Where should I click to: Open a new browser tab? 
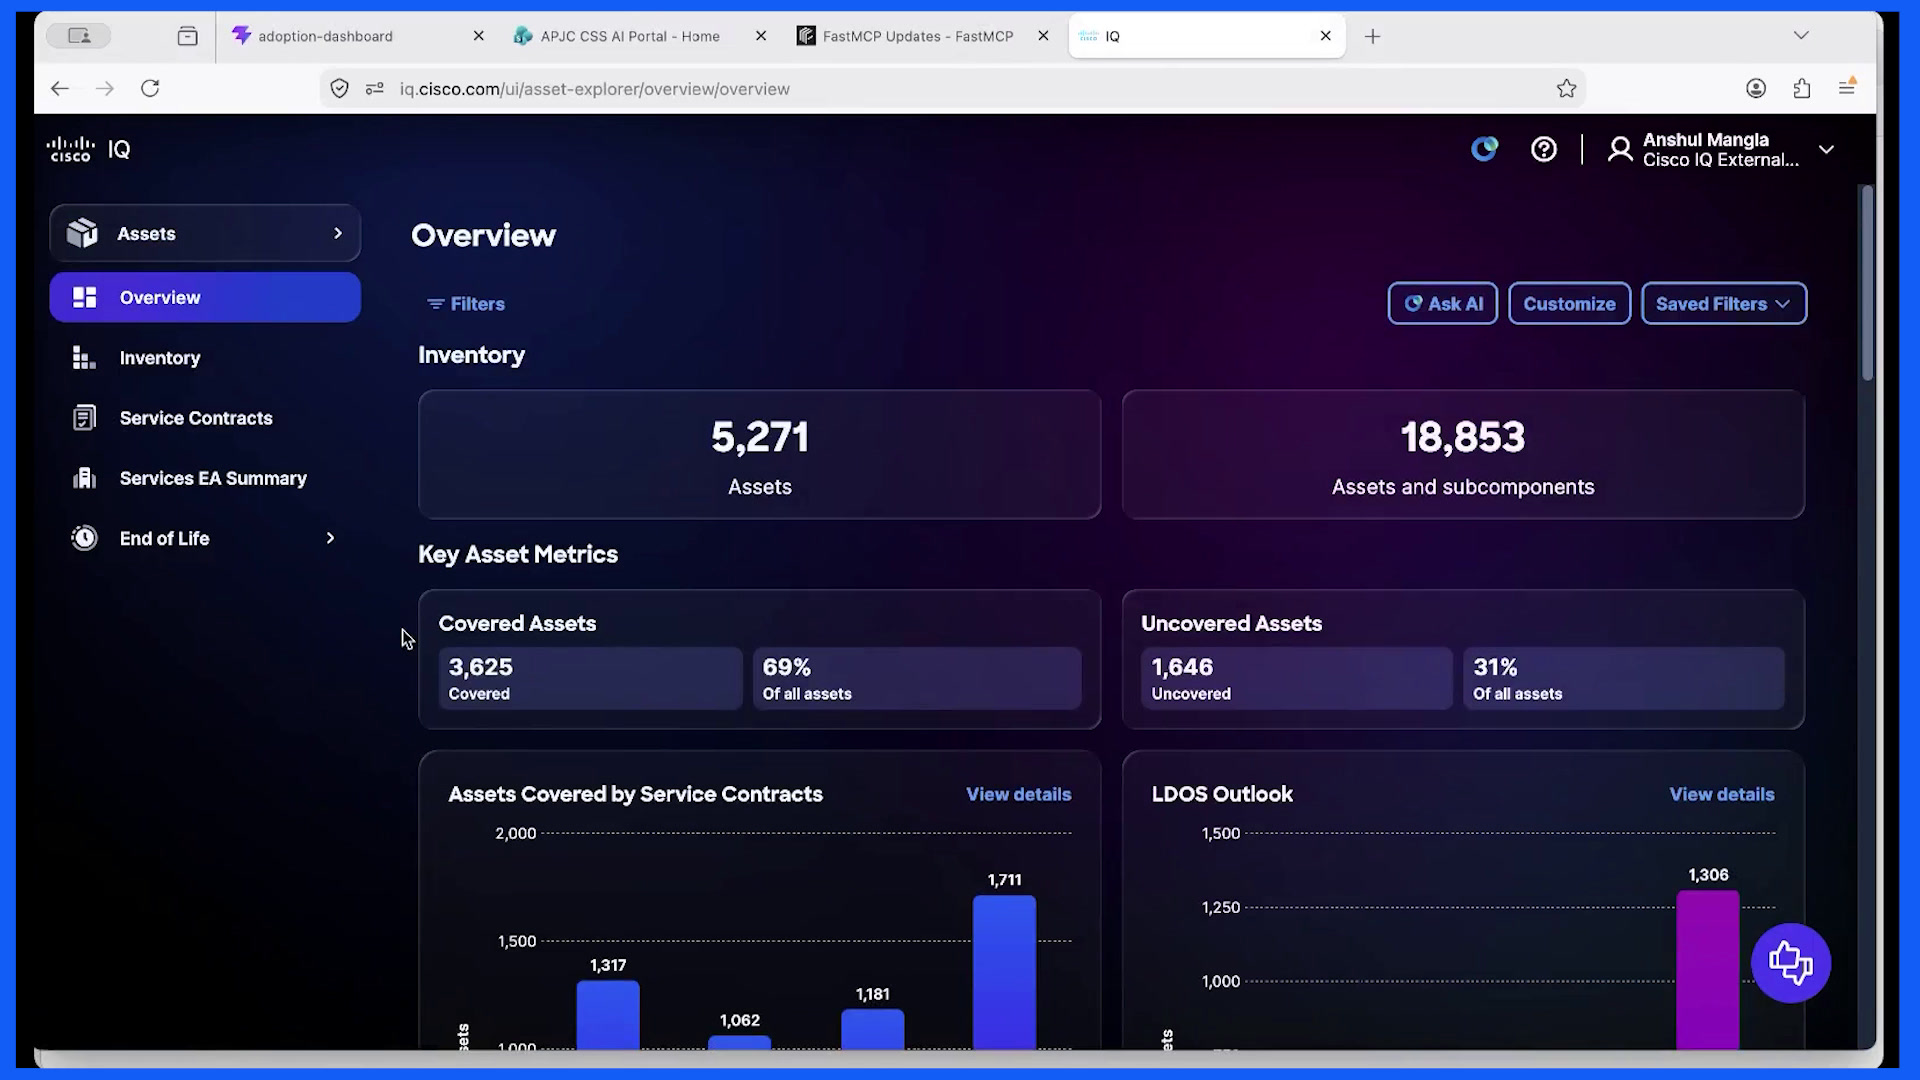coord(1373,36)
